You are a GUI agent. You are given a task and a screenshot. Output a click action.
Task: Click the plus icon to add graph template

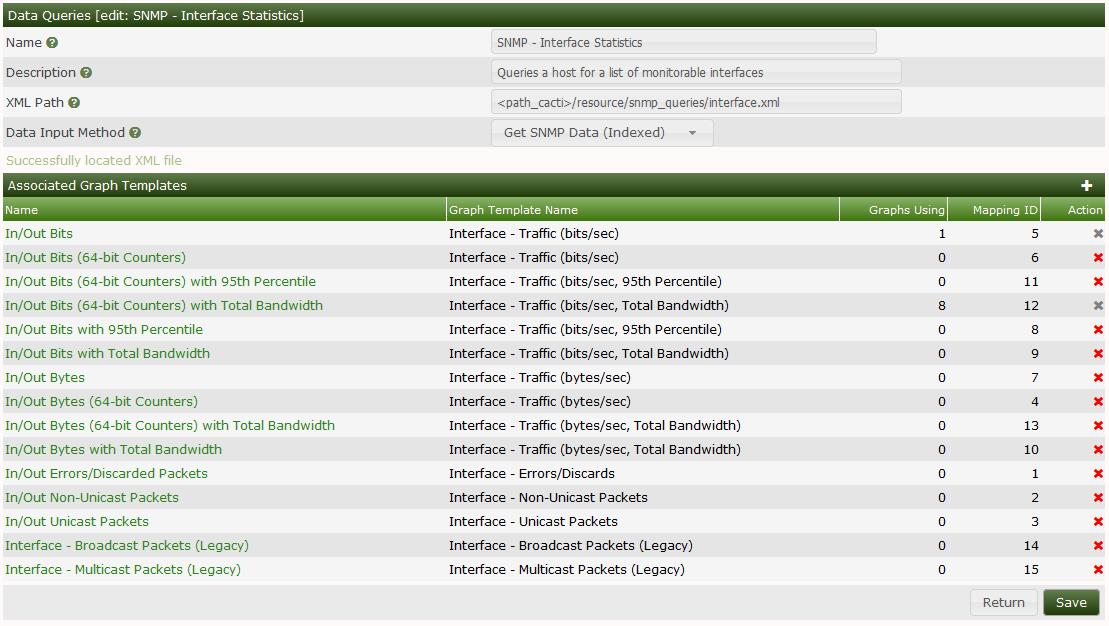pyautogui.click(x=1087, y=185)
